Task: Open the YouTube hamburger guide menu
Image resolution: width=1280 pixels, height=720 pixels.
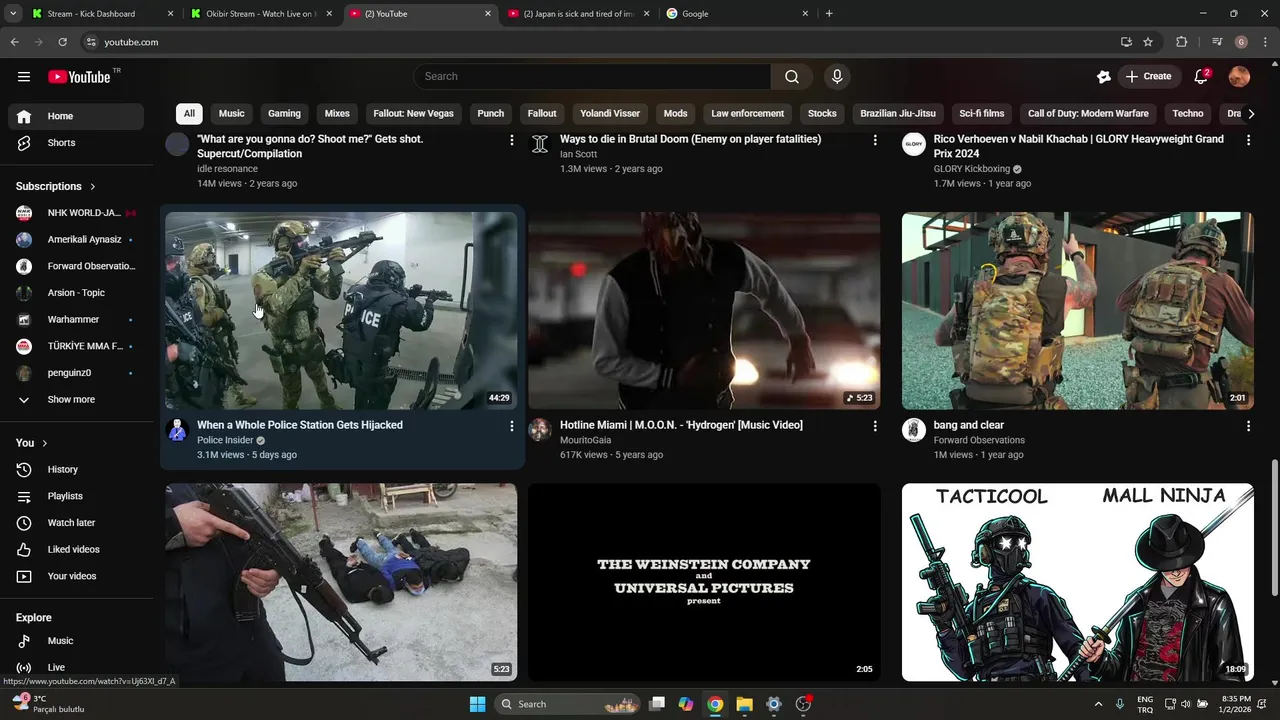Action: (x=24, y=77)
